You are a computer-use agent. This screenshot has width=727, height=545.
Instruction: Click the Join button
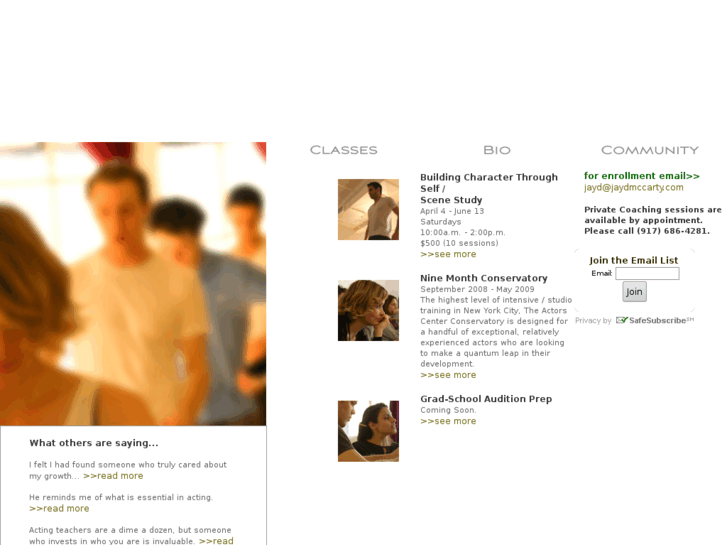coord(634,292)
